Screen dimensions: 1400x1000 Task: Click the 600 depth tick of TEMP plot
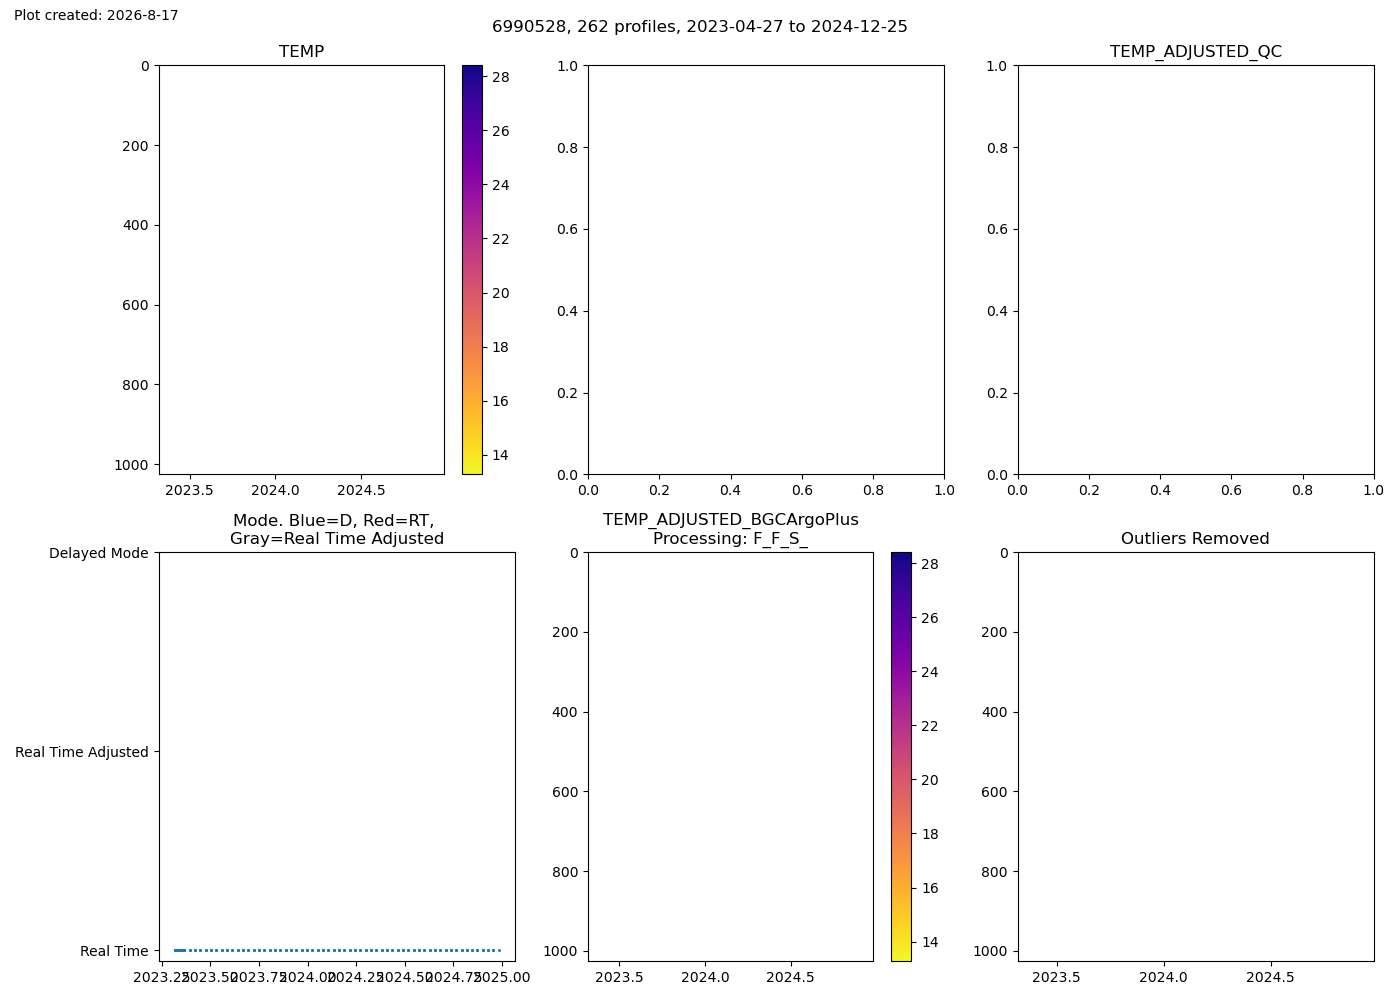click(137, 305)
